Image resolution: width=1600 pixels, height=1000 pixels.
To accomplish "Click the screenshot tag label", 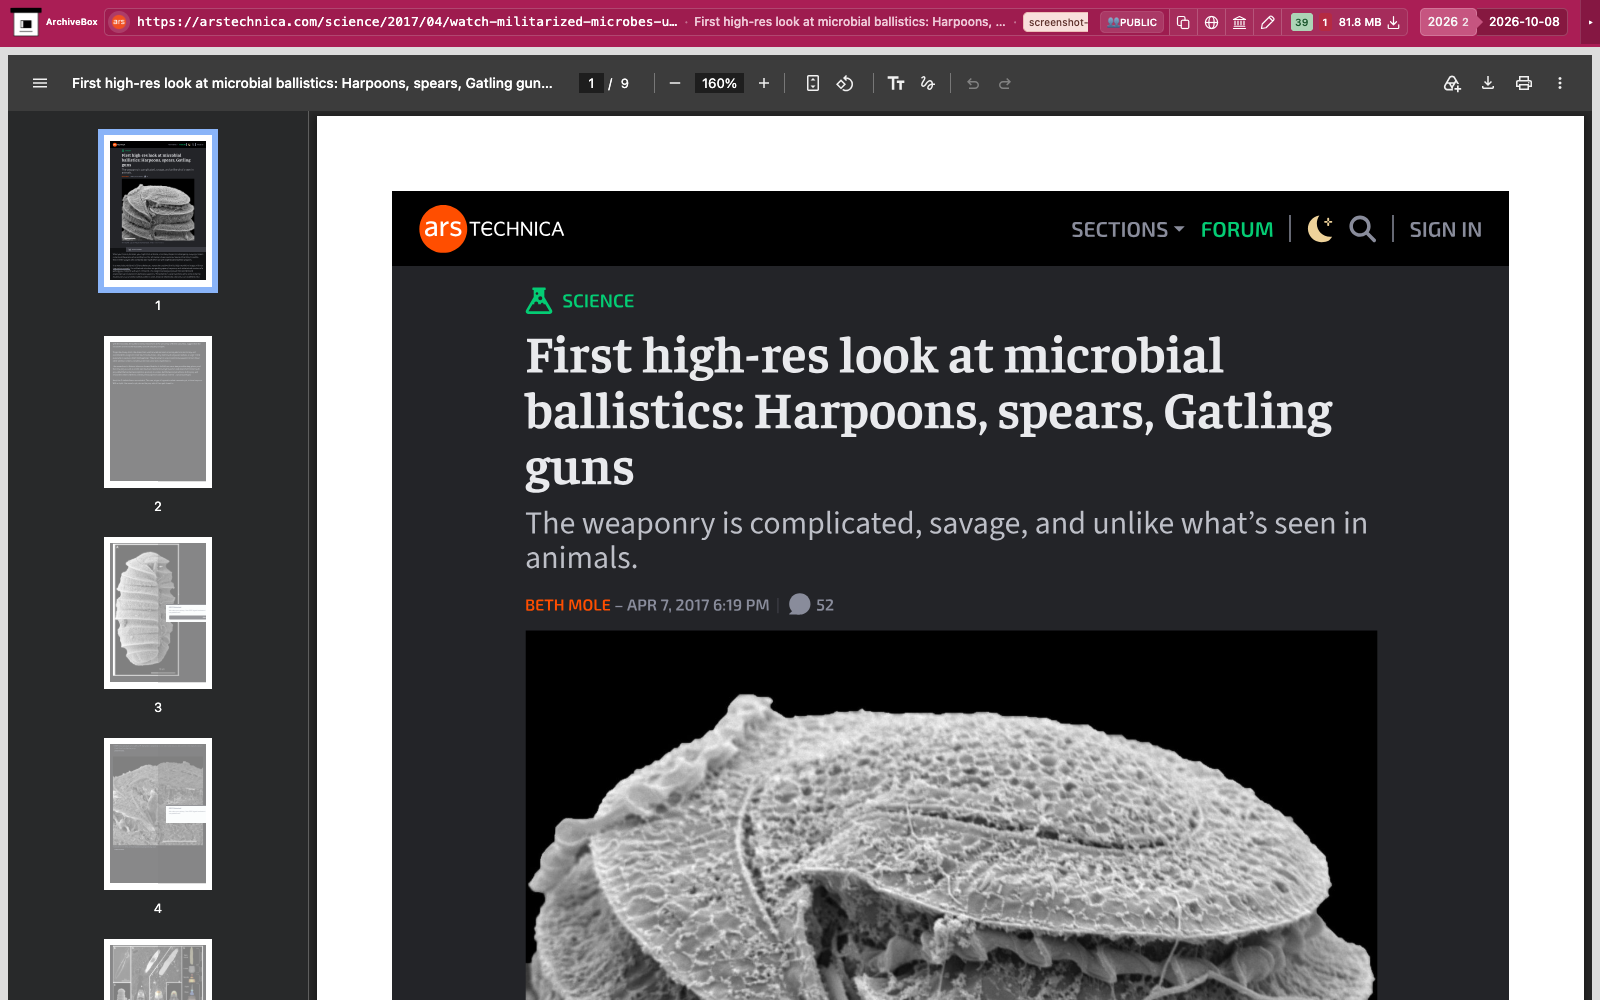I will coord(1056,22).
